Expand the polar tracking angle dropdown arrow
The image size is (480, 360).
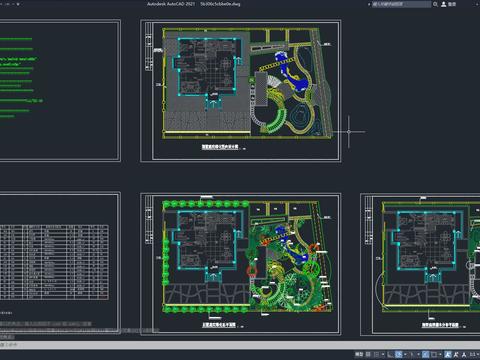(x=405, y=354)
